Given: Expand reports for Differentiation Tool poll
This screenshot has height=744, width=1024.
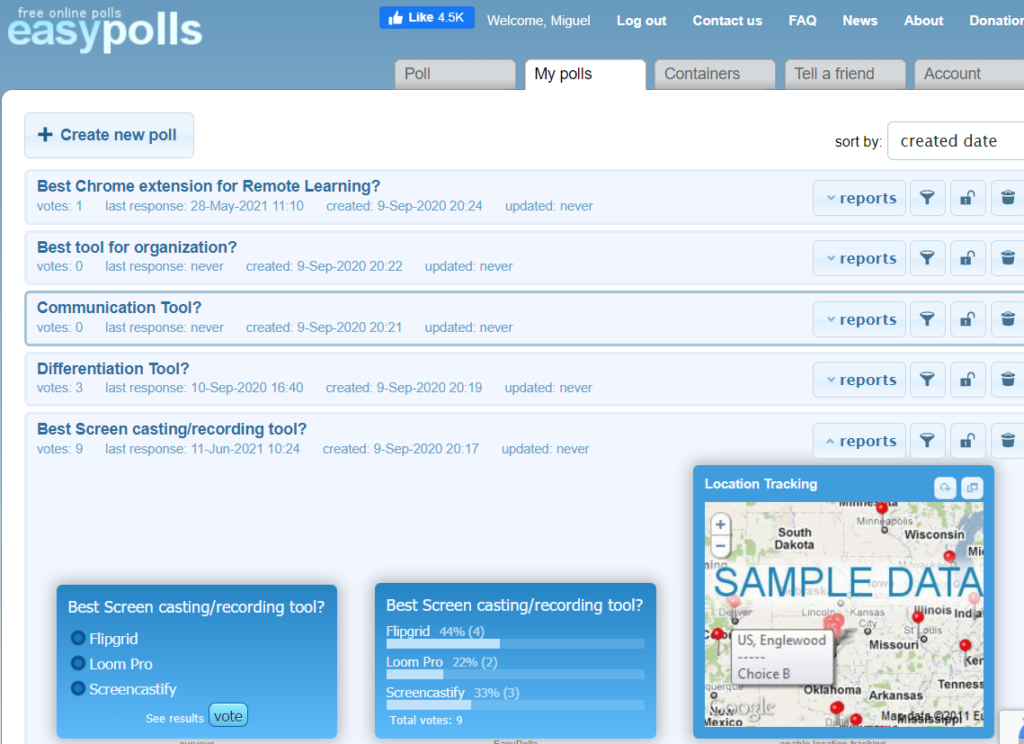Looking at the screenshot, I should tap(858, 379).
